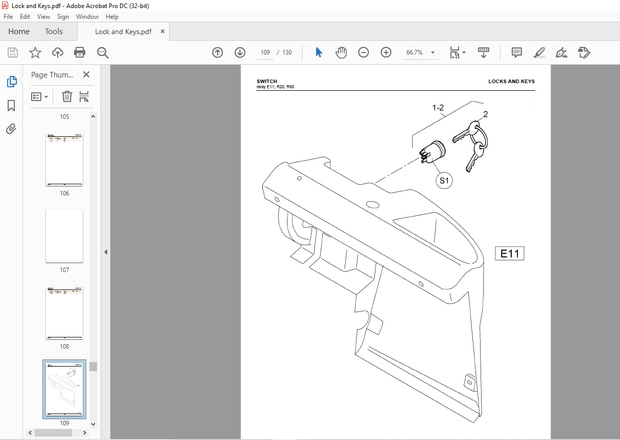Open the File menu
This screenshot has width=620, height=440.
click(x=8, y=17)
